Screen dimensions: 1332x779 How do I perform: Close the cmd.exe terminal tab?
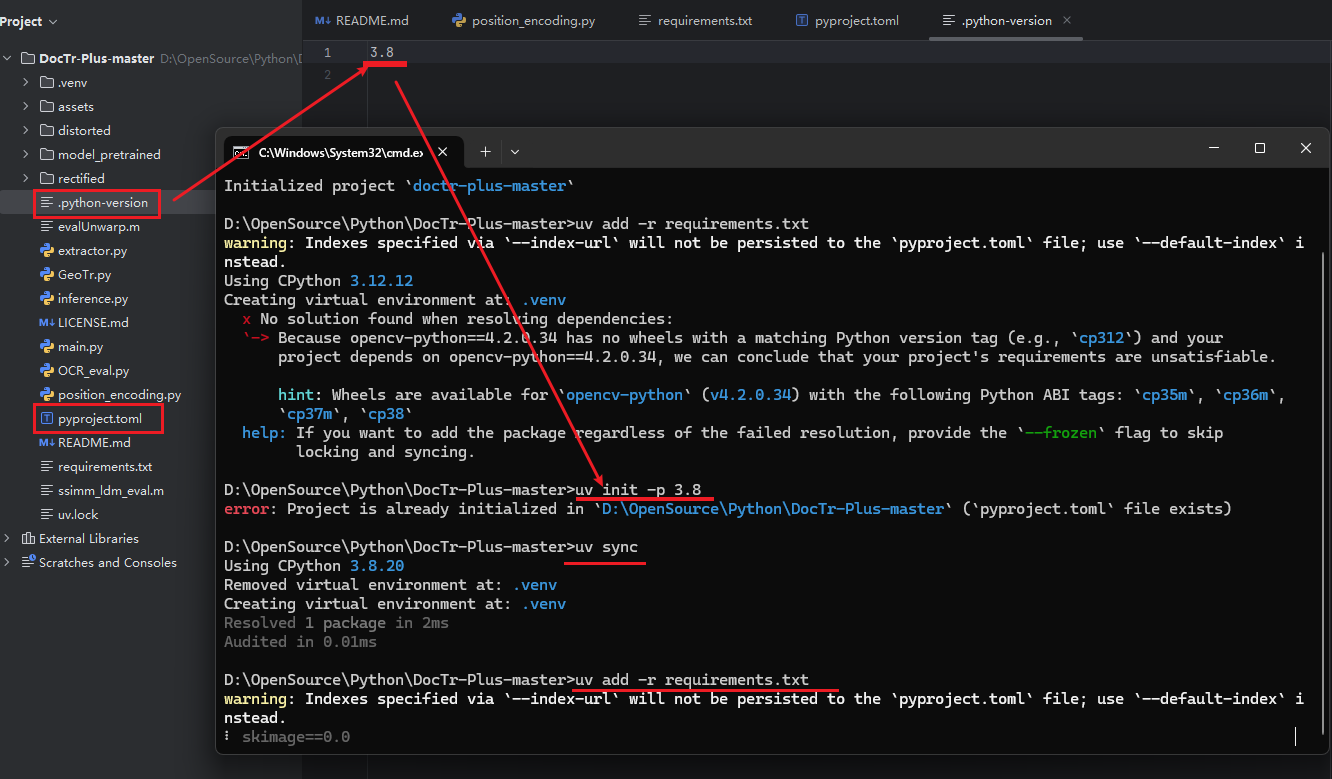444,152
